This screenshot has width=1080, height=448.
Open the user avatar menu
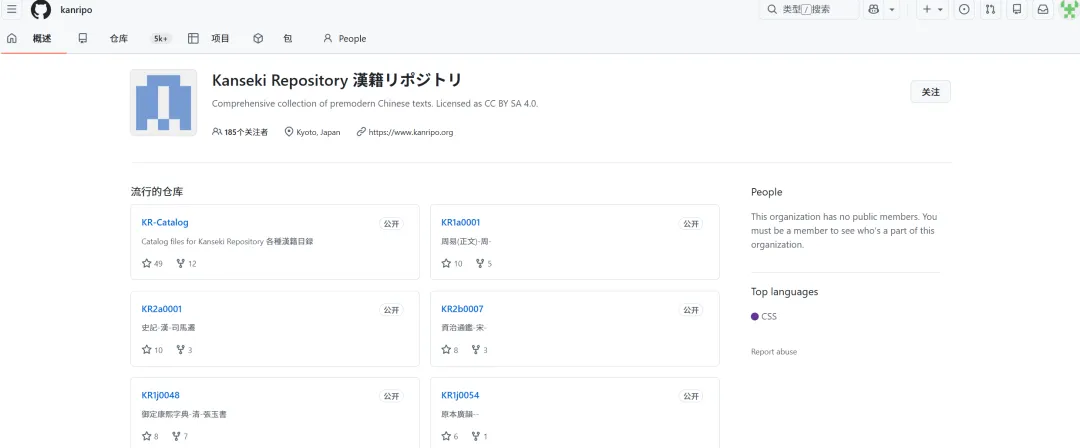click(x=1068, y=10)
